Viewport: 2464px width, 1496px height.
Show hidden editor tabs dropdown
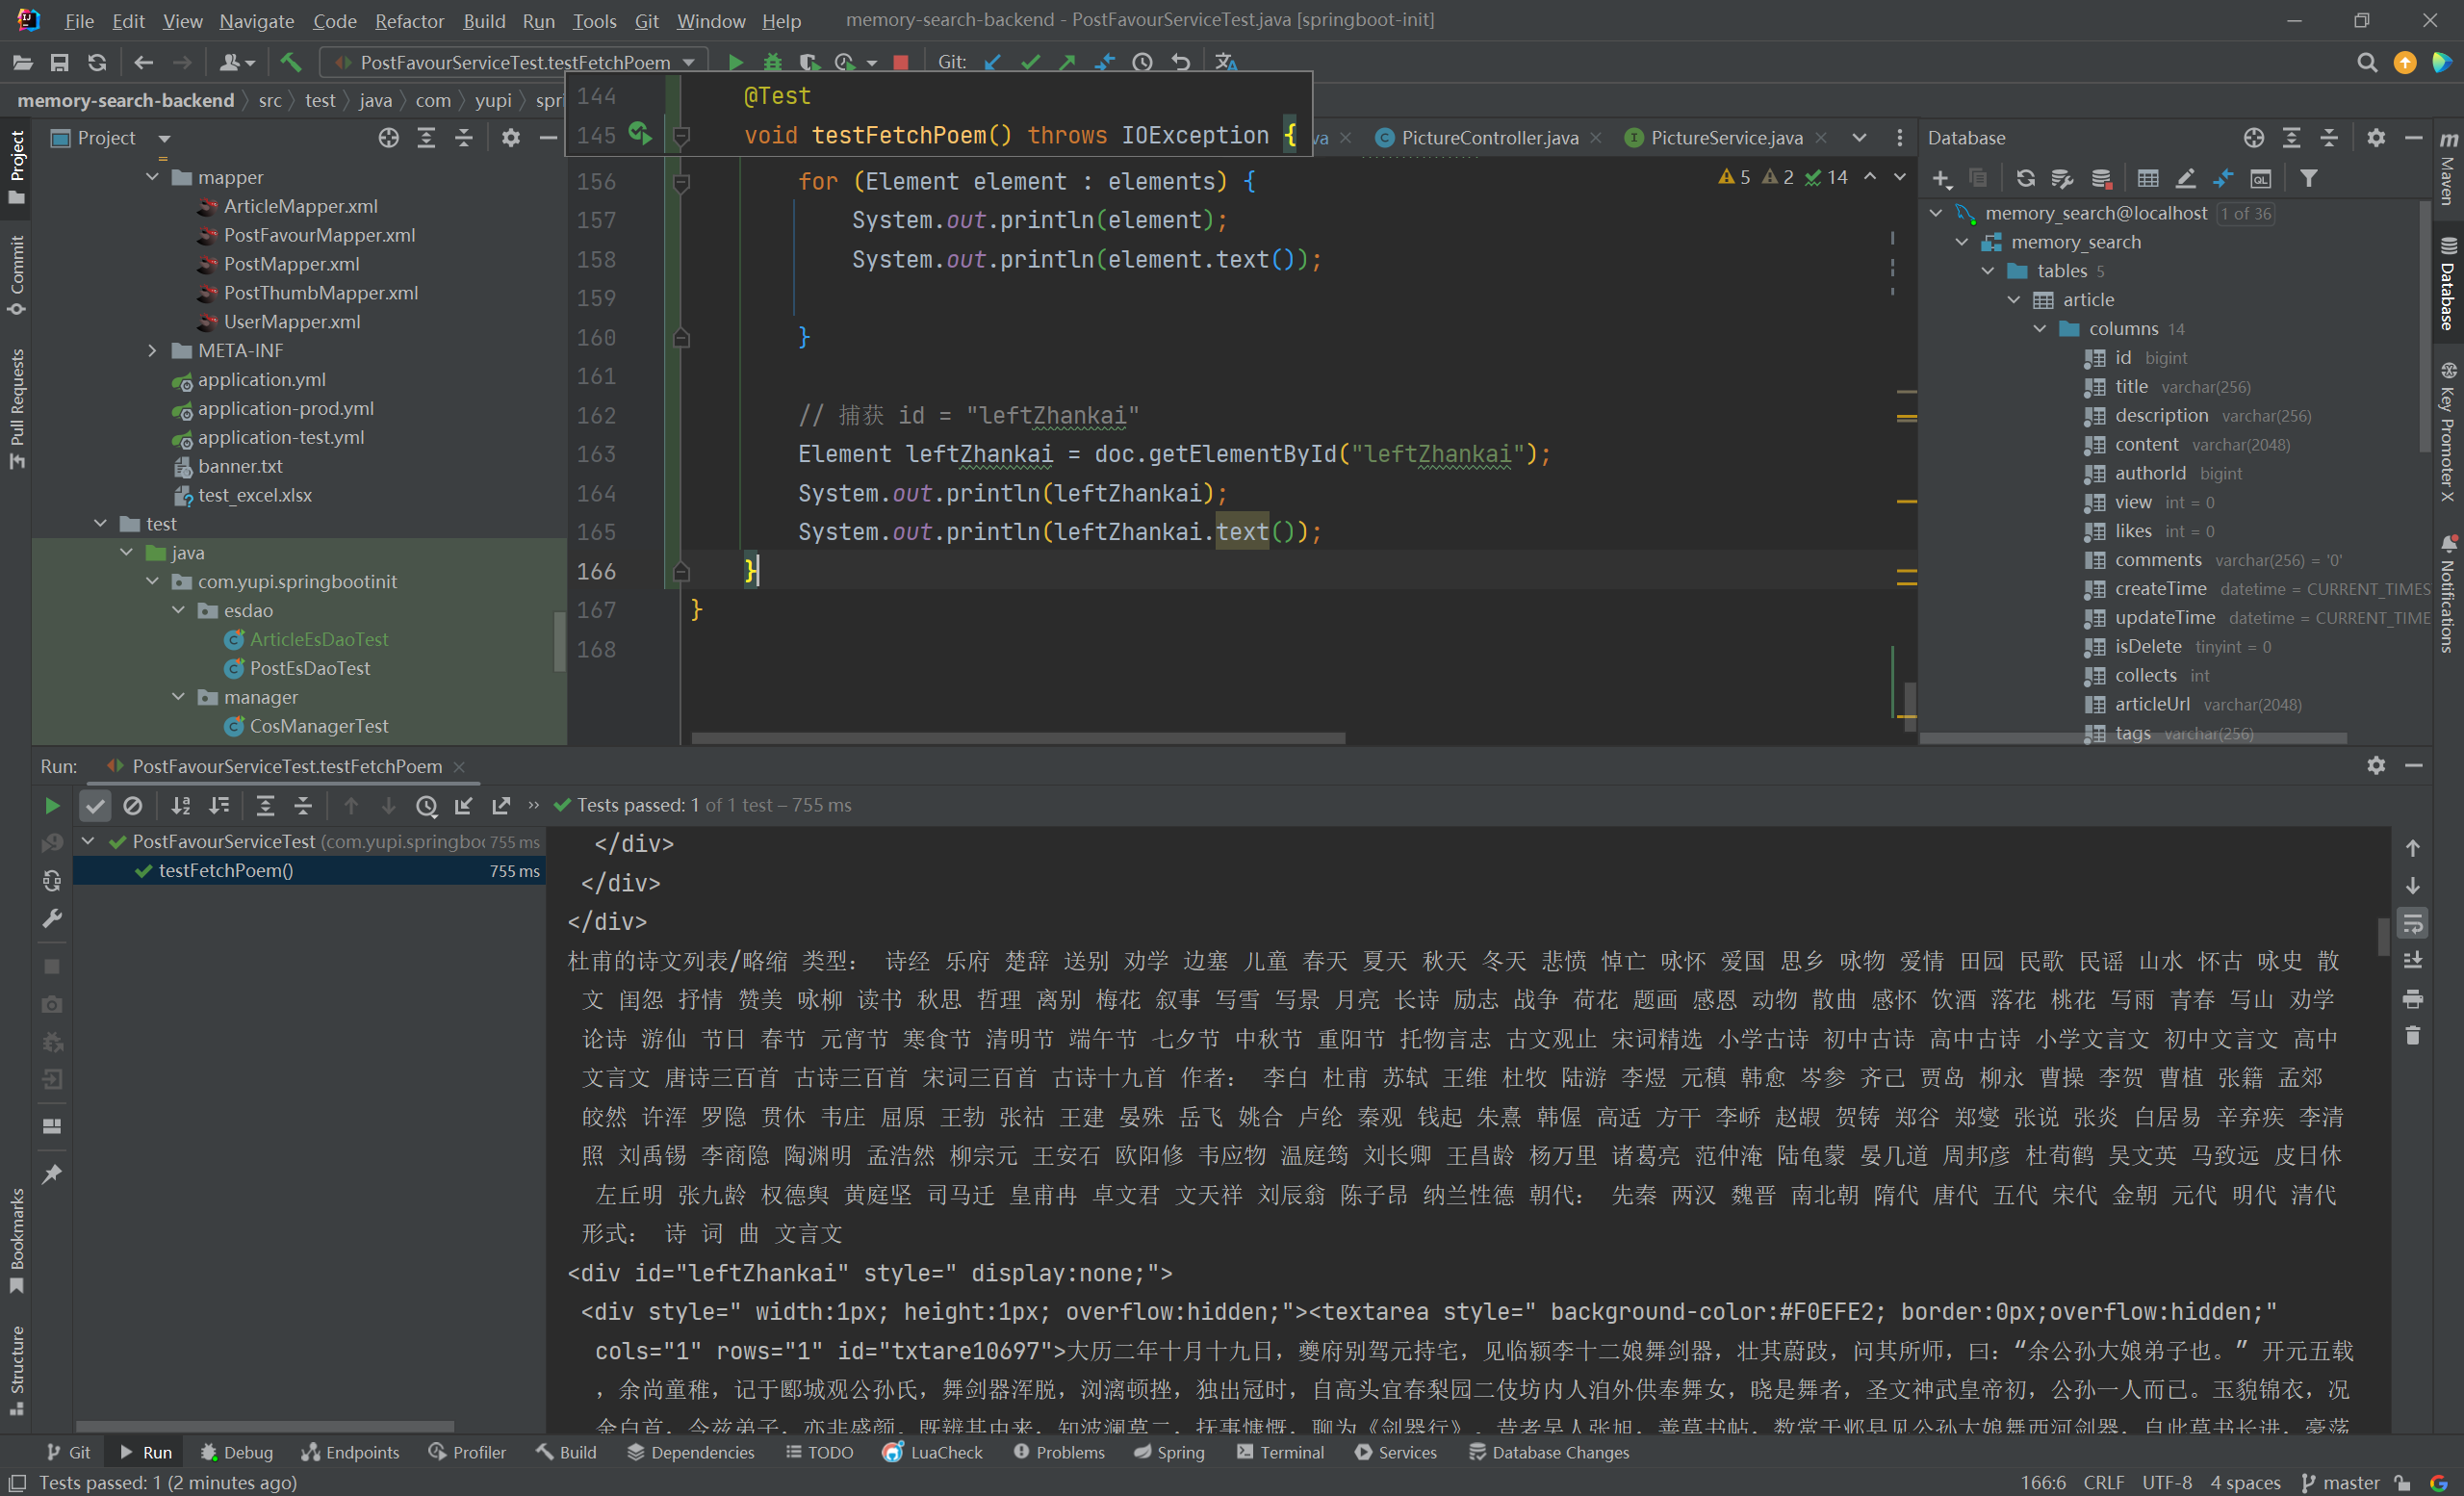1859,138
